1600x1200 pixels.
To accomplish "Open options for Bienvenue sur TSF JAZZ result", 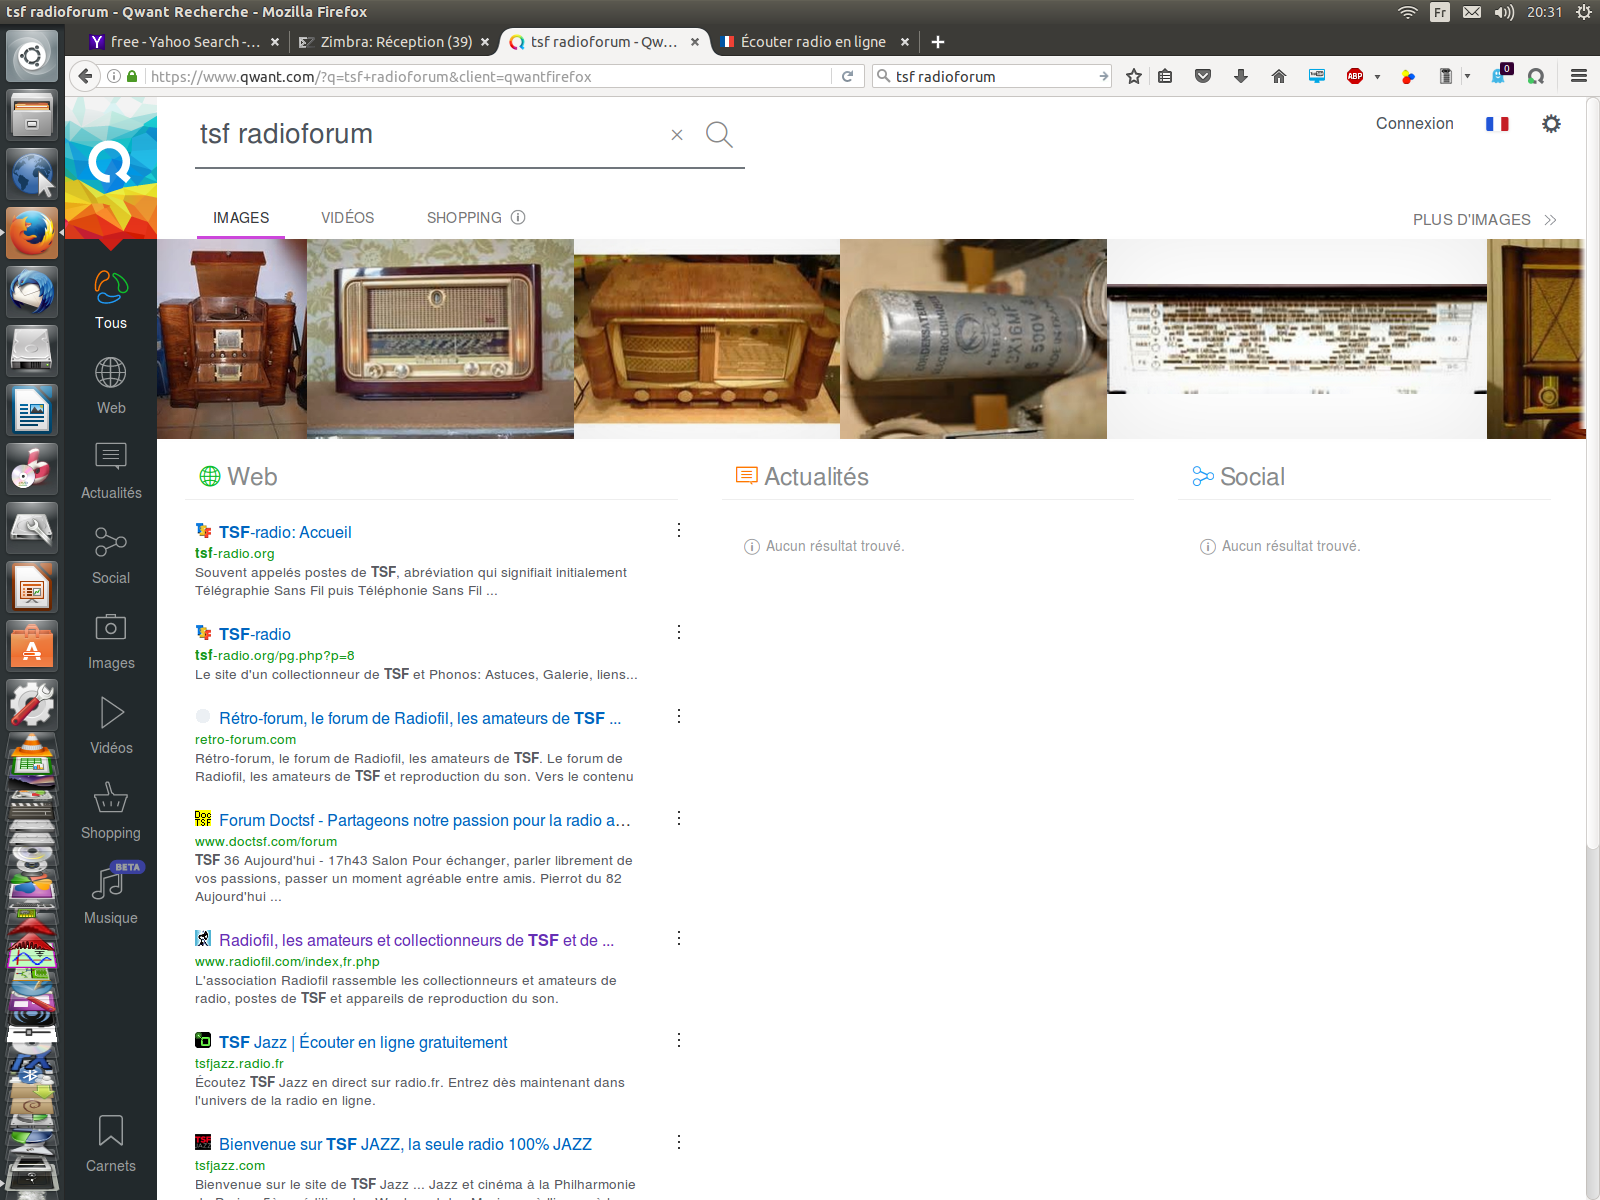I will [679, 1142].
